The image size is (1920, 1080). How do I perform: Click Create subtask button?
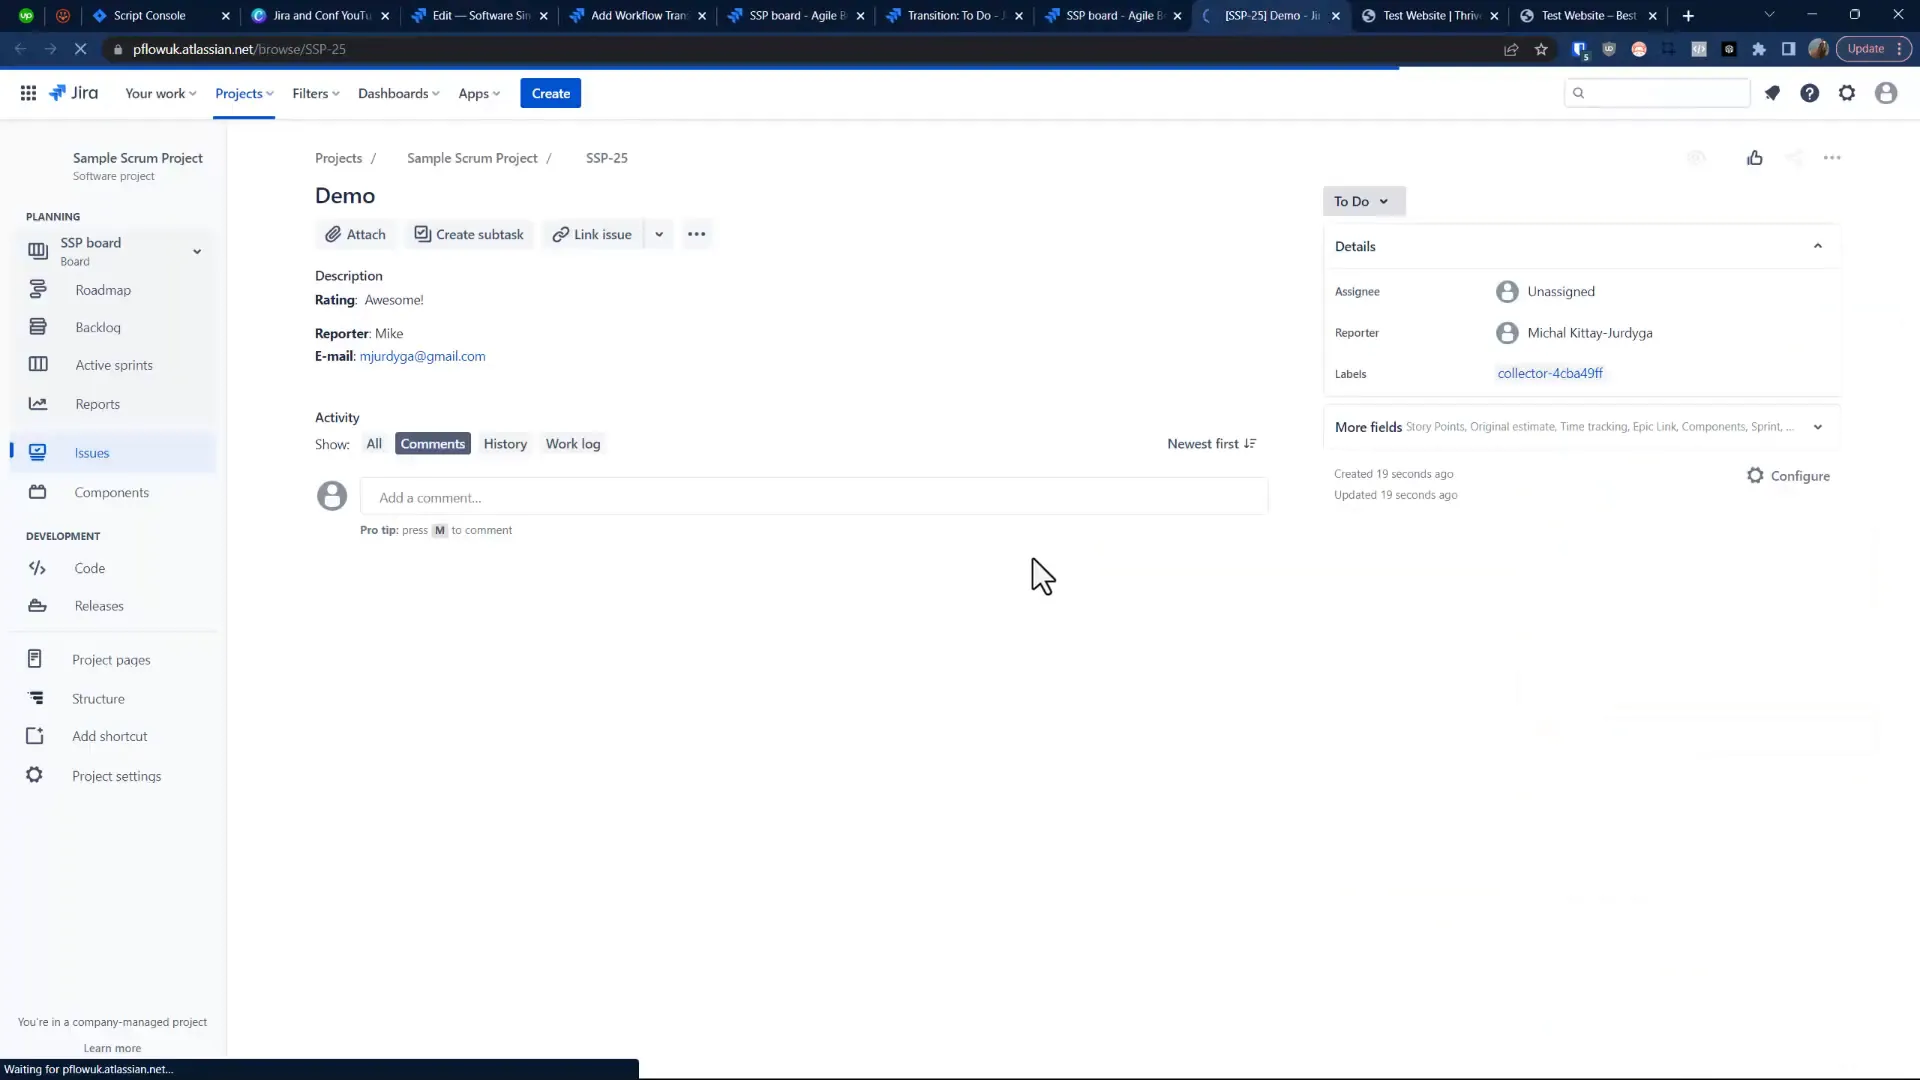[x=469, y=234]
